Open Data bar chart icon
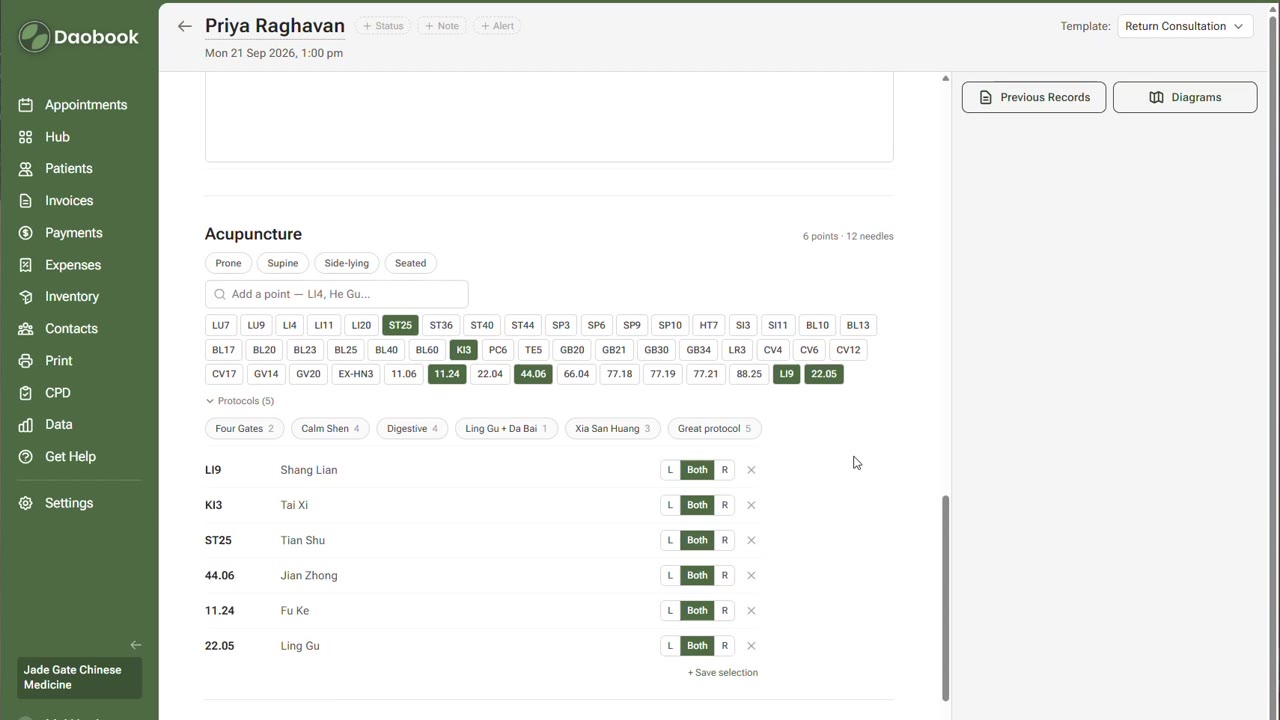 click(26, 425)
